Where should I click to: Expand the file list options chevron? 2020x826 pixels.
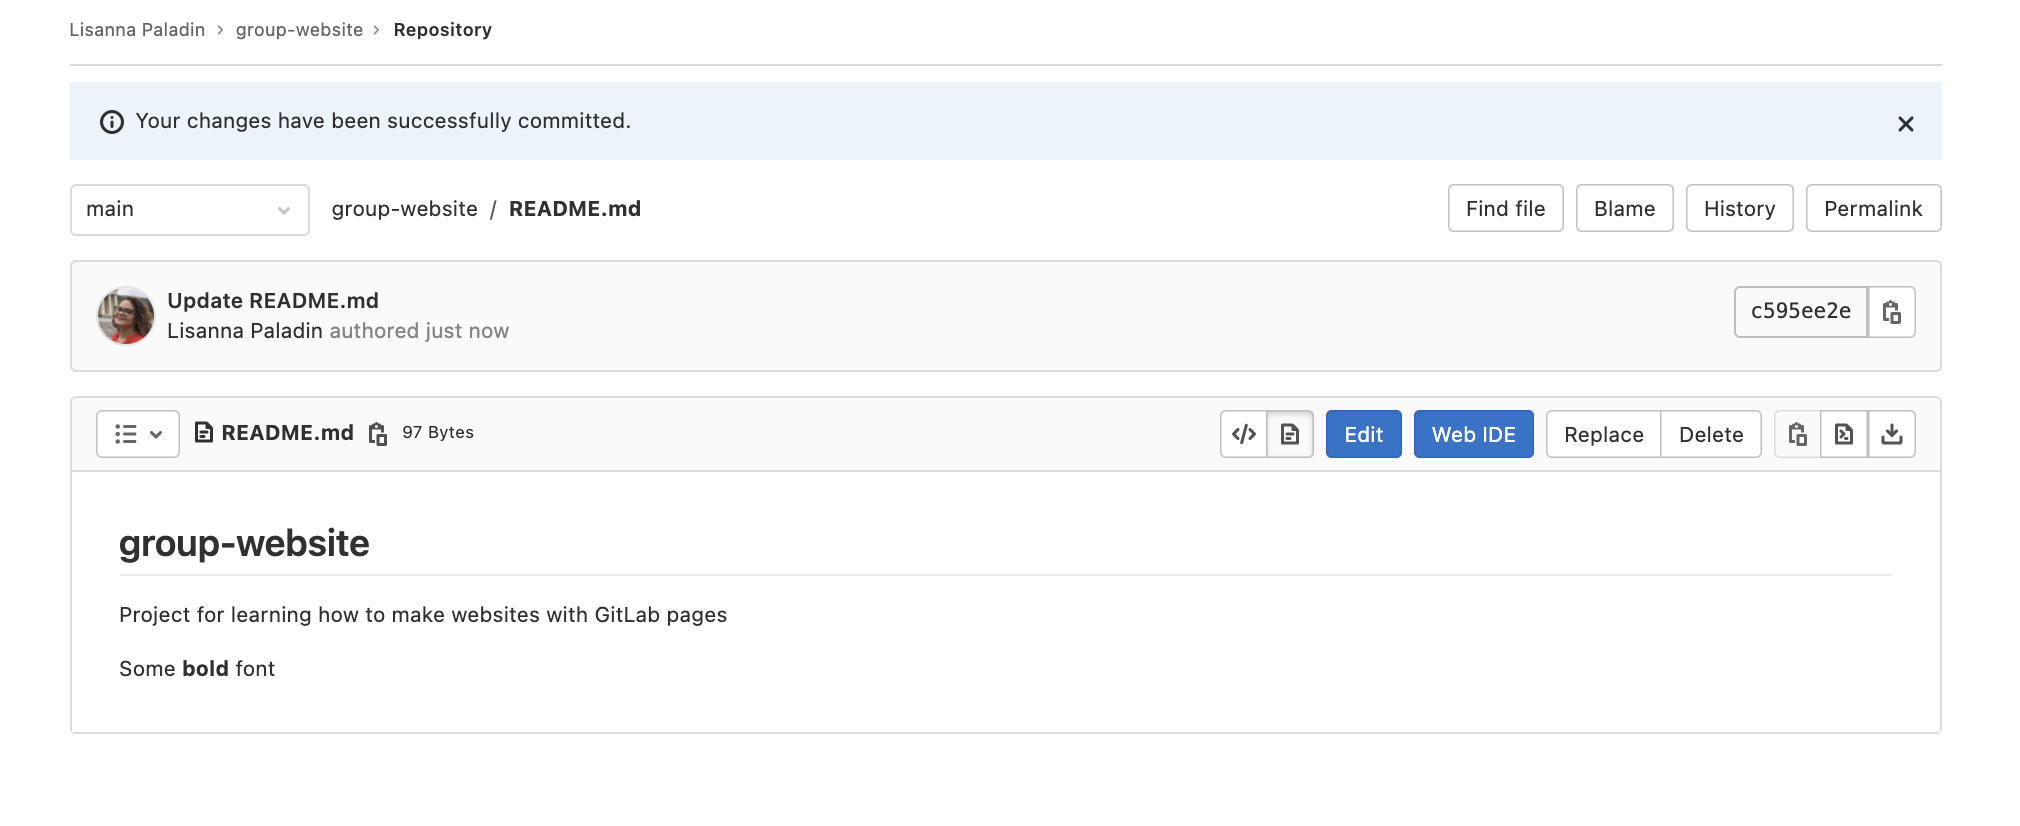point(157,435)
